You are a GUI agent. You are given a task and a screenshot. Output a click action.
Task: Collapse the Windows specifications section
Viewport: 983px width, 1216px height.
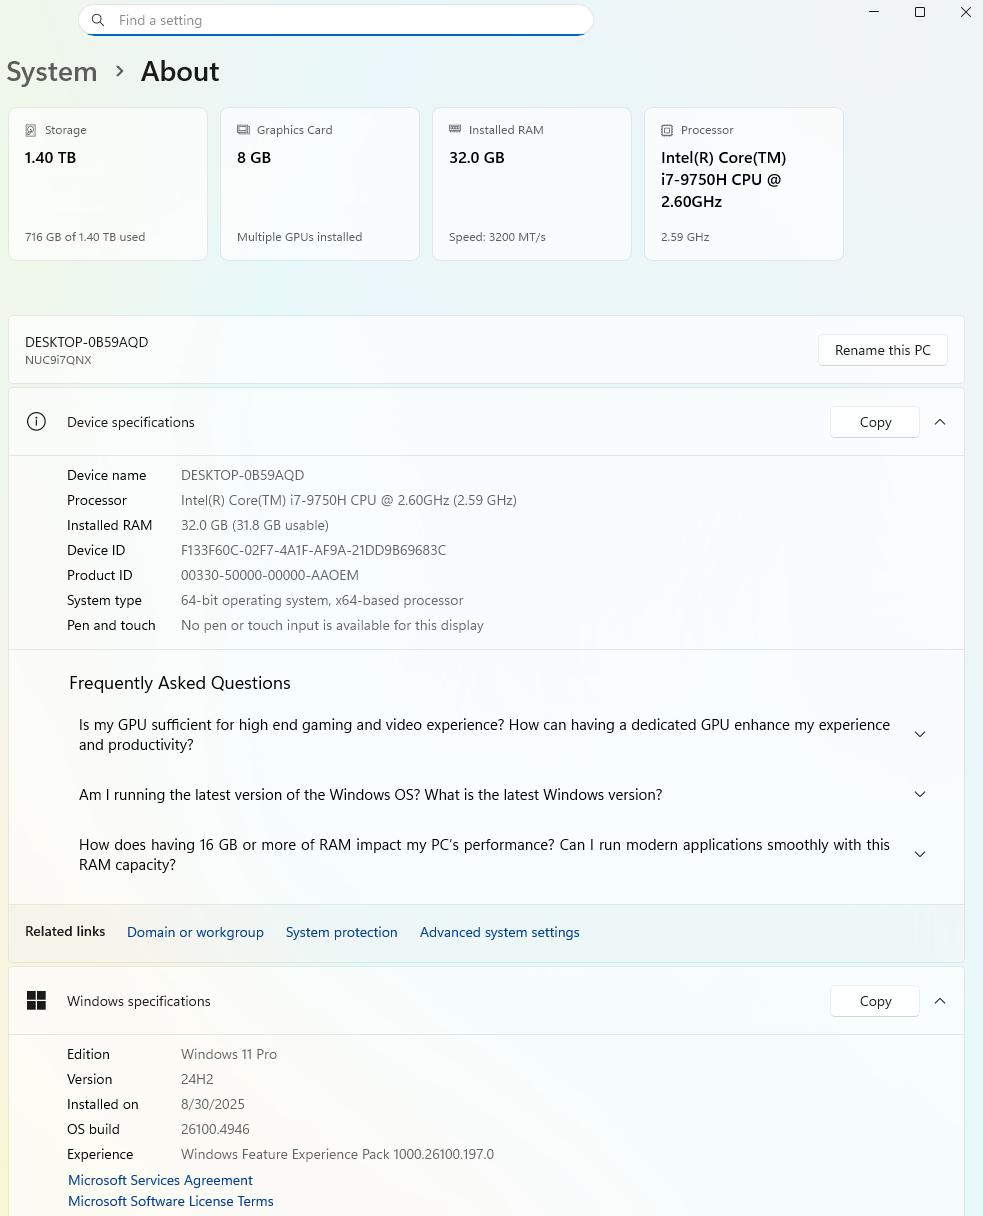[x=940, y=1001]
